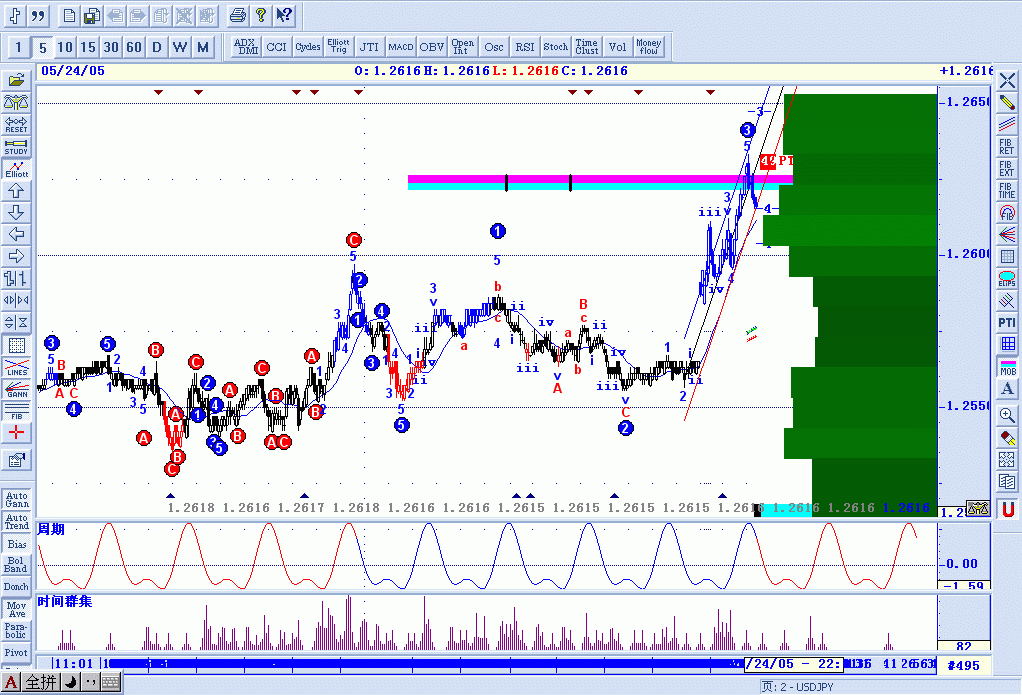The width and height of the screenshot is (1022, 695).
Task: Open the STUDY tool
Action: point(16,146)
